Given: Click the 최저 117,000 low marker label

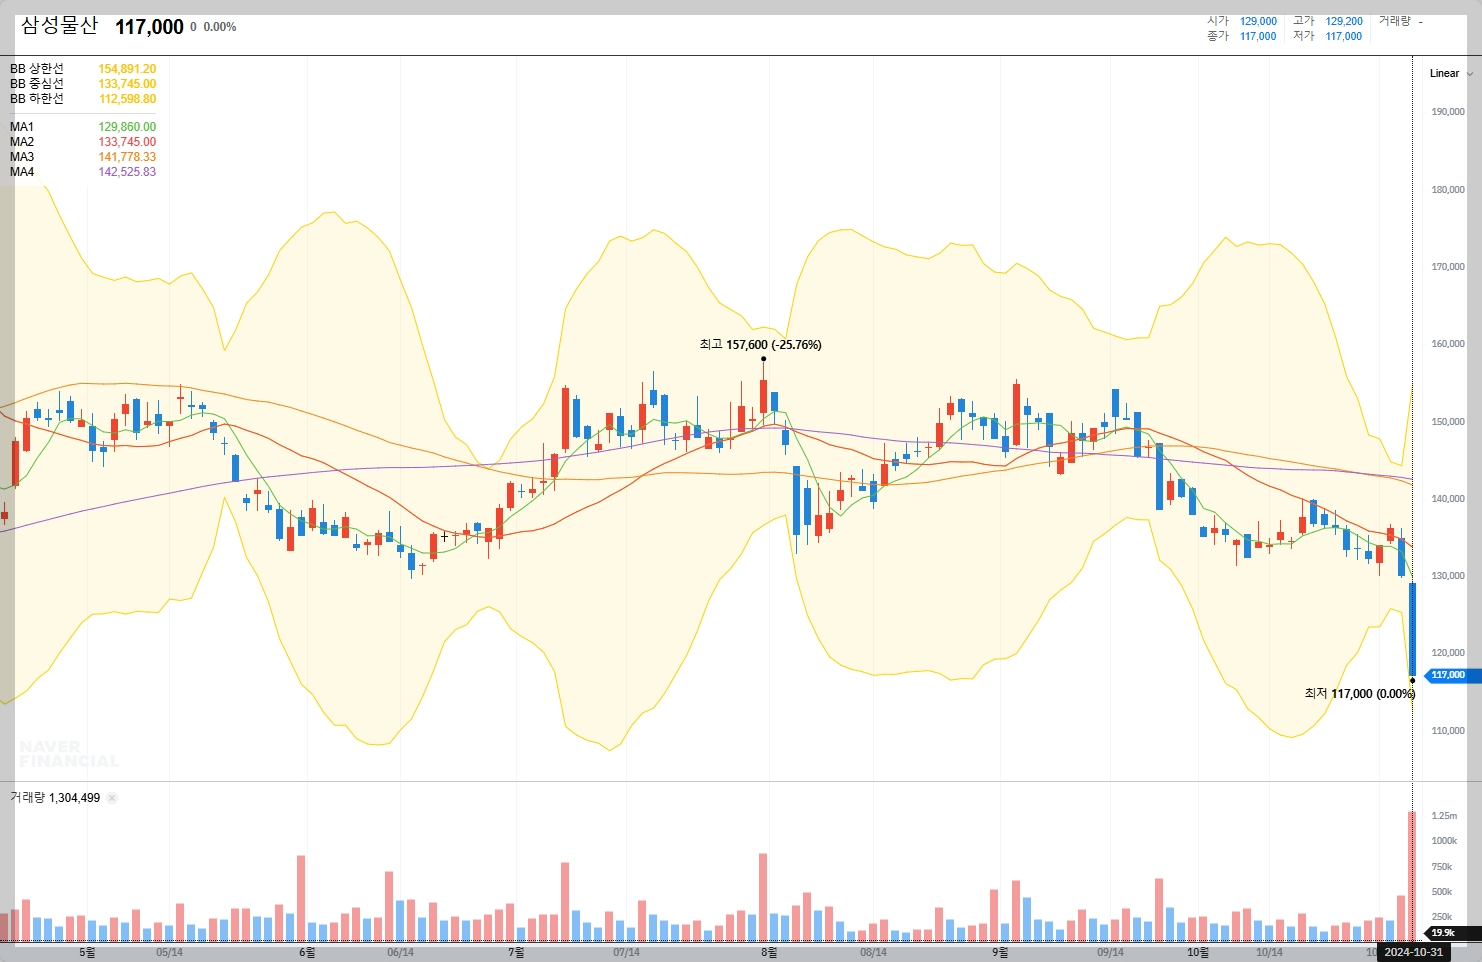Looking at the screenshot, I should click(x=1359, y=694).
